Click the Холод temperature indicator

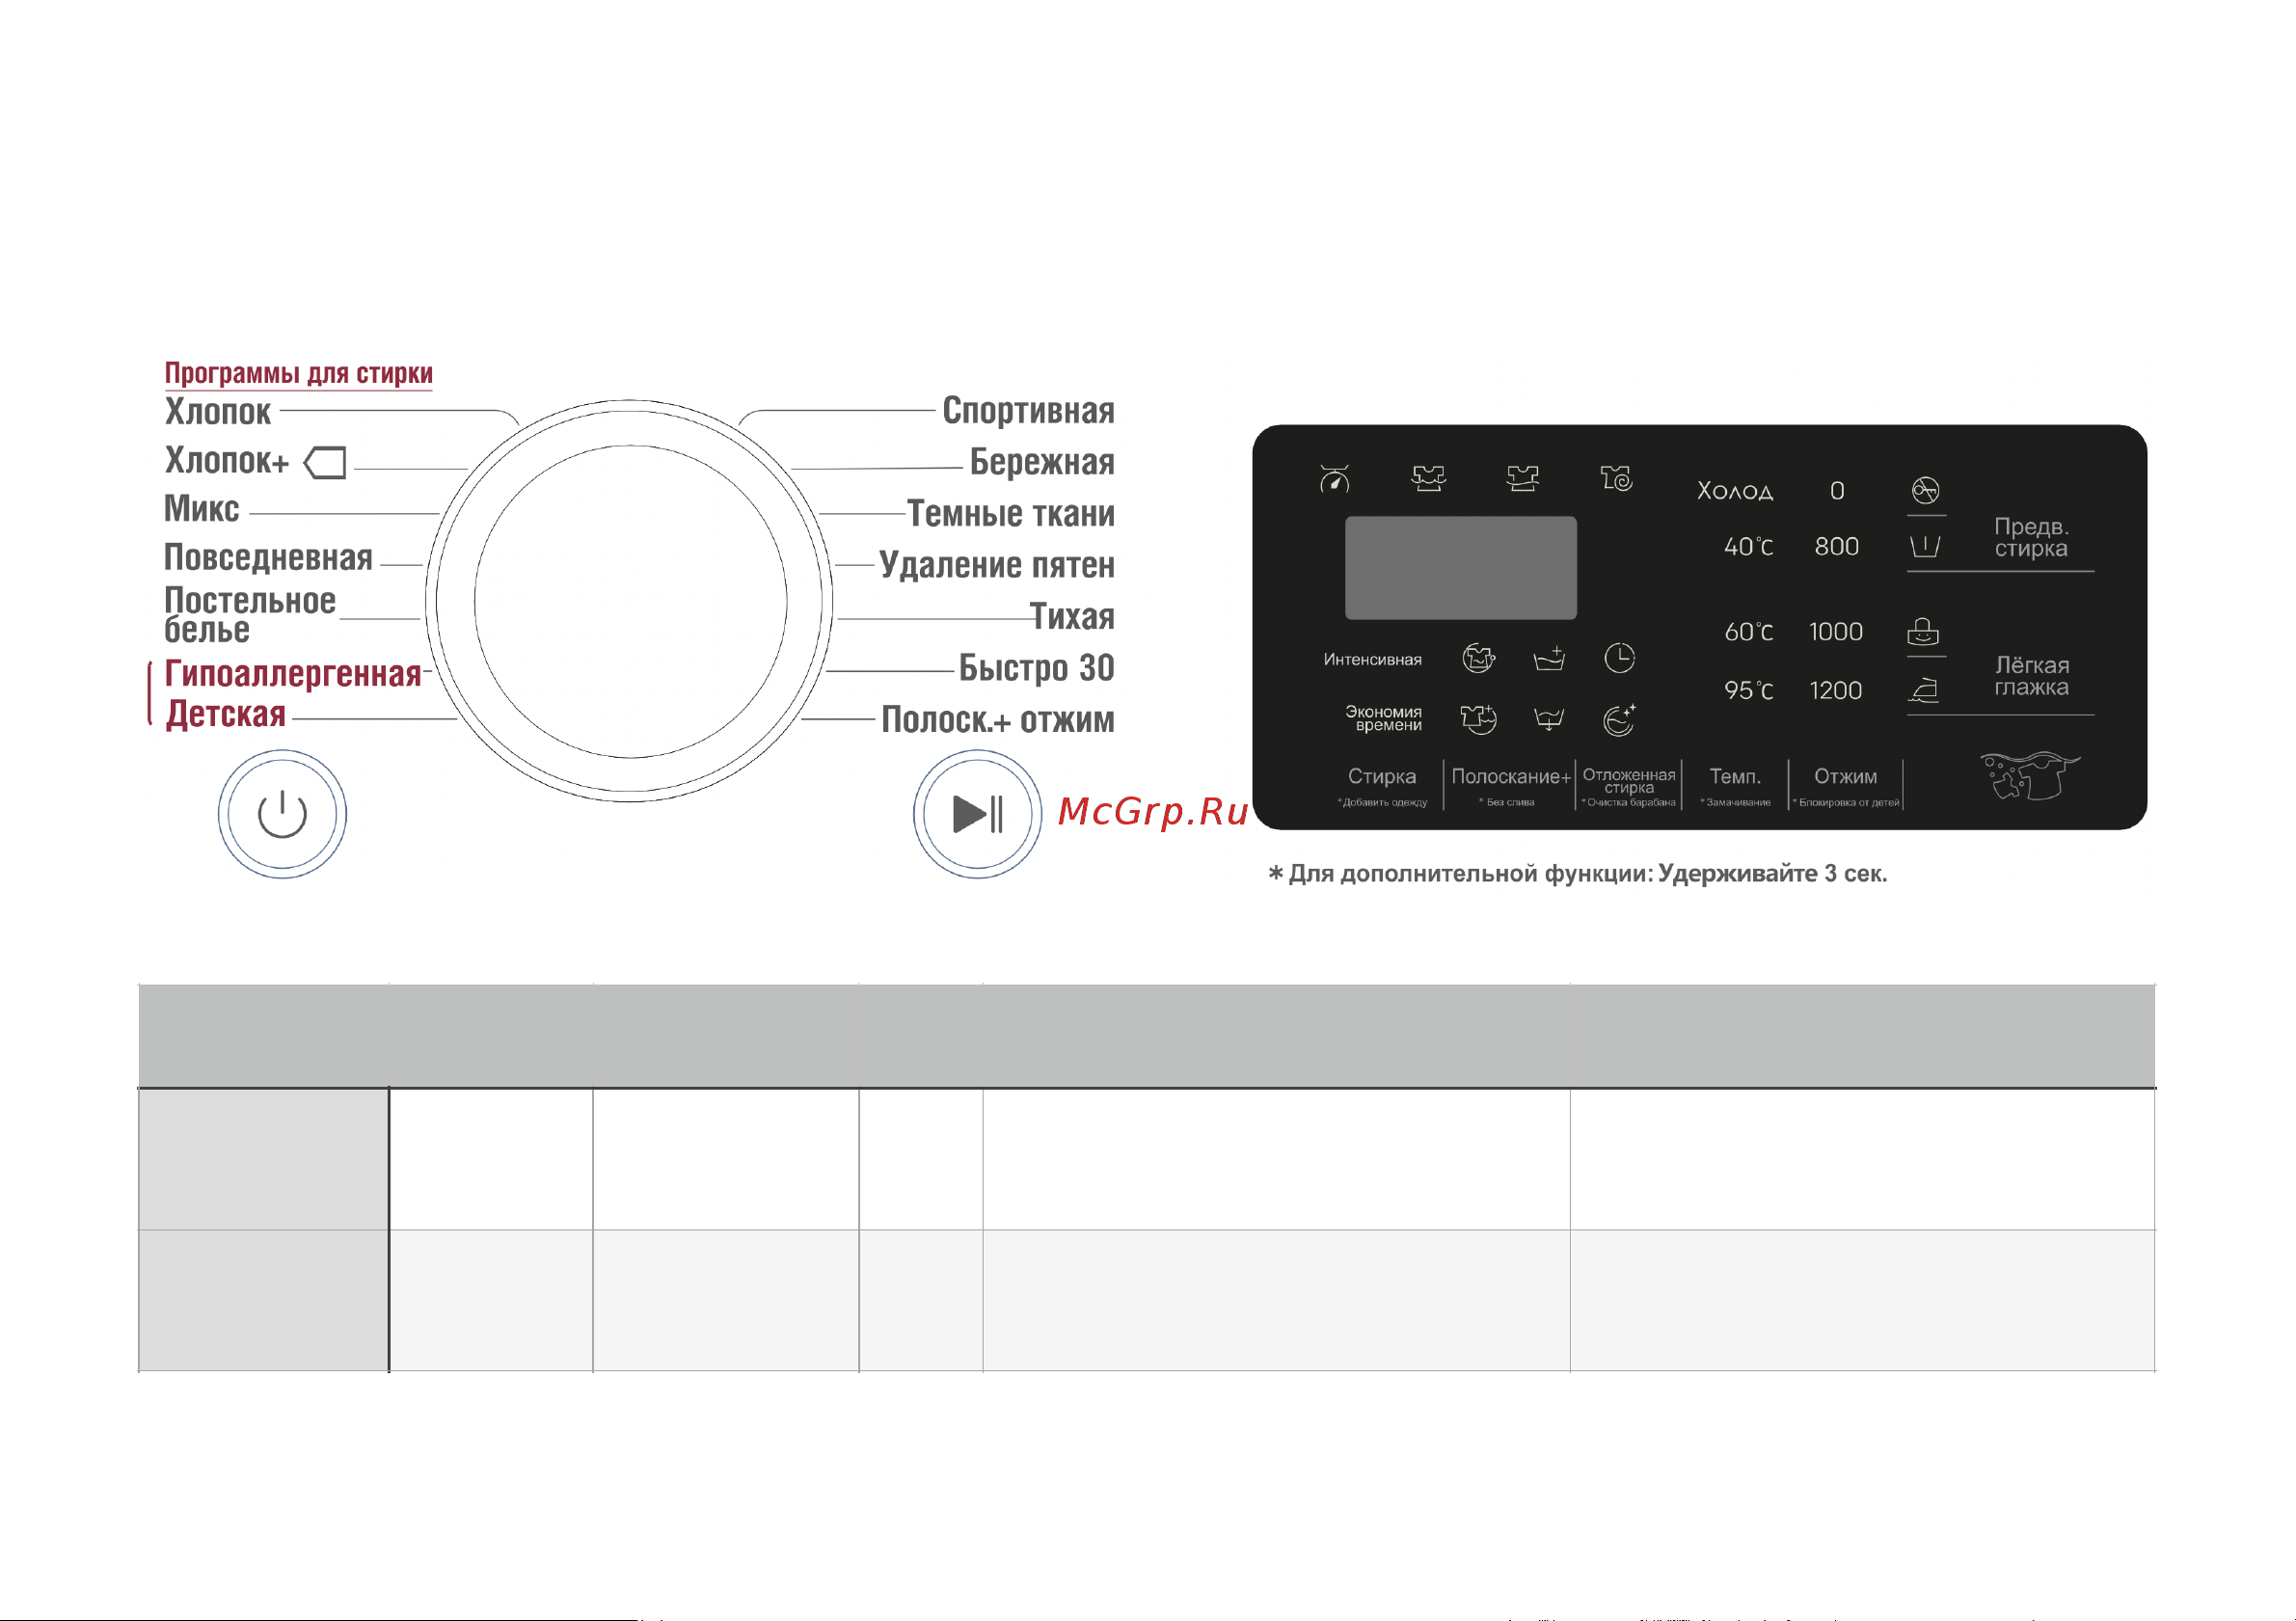(1735, 491)
